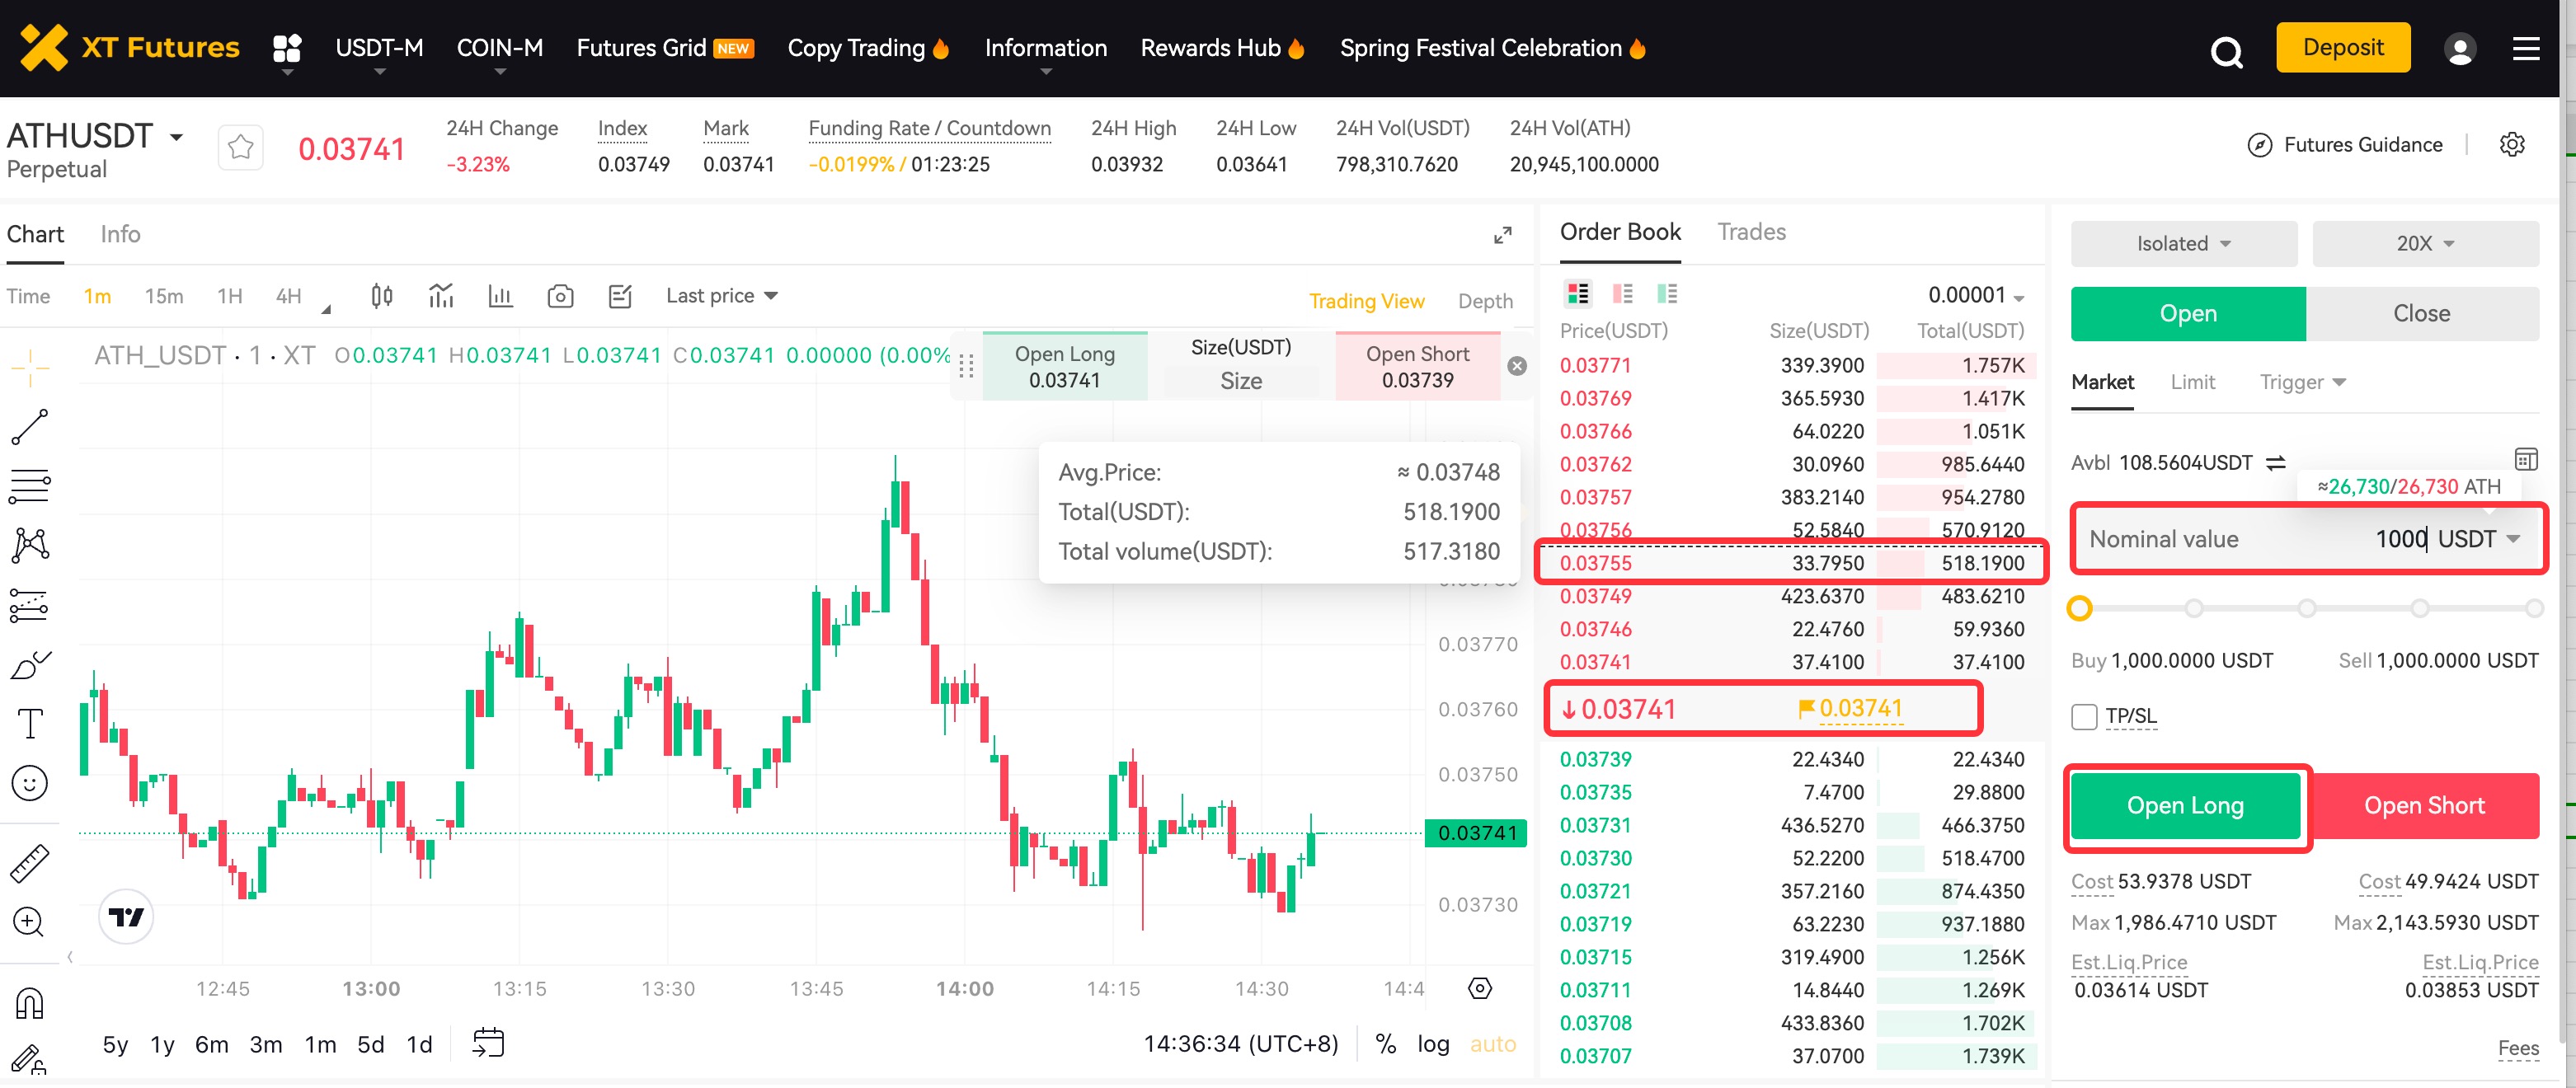Enable the TP/SL checkbox
The width and height of the screenshot is (2576, 1088).
click(x=2084, y=717)
